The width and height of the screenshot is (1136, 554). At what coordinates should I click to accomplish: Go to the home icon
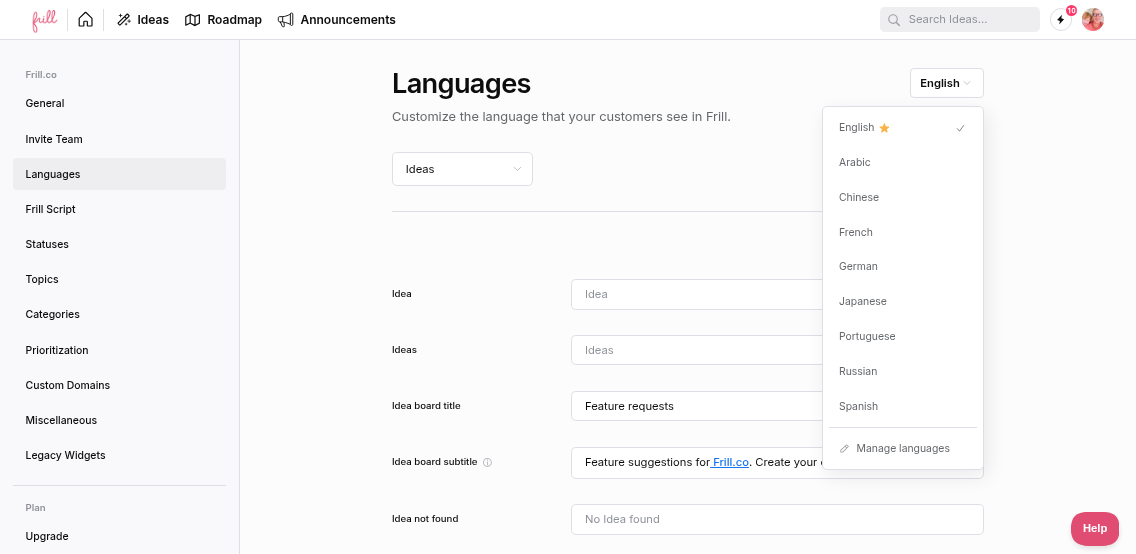pyautogui.click(x=85, y=20)
